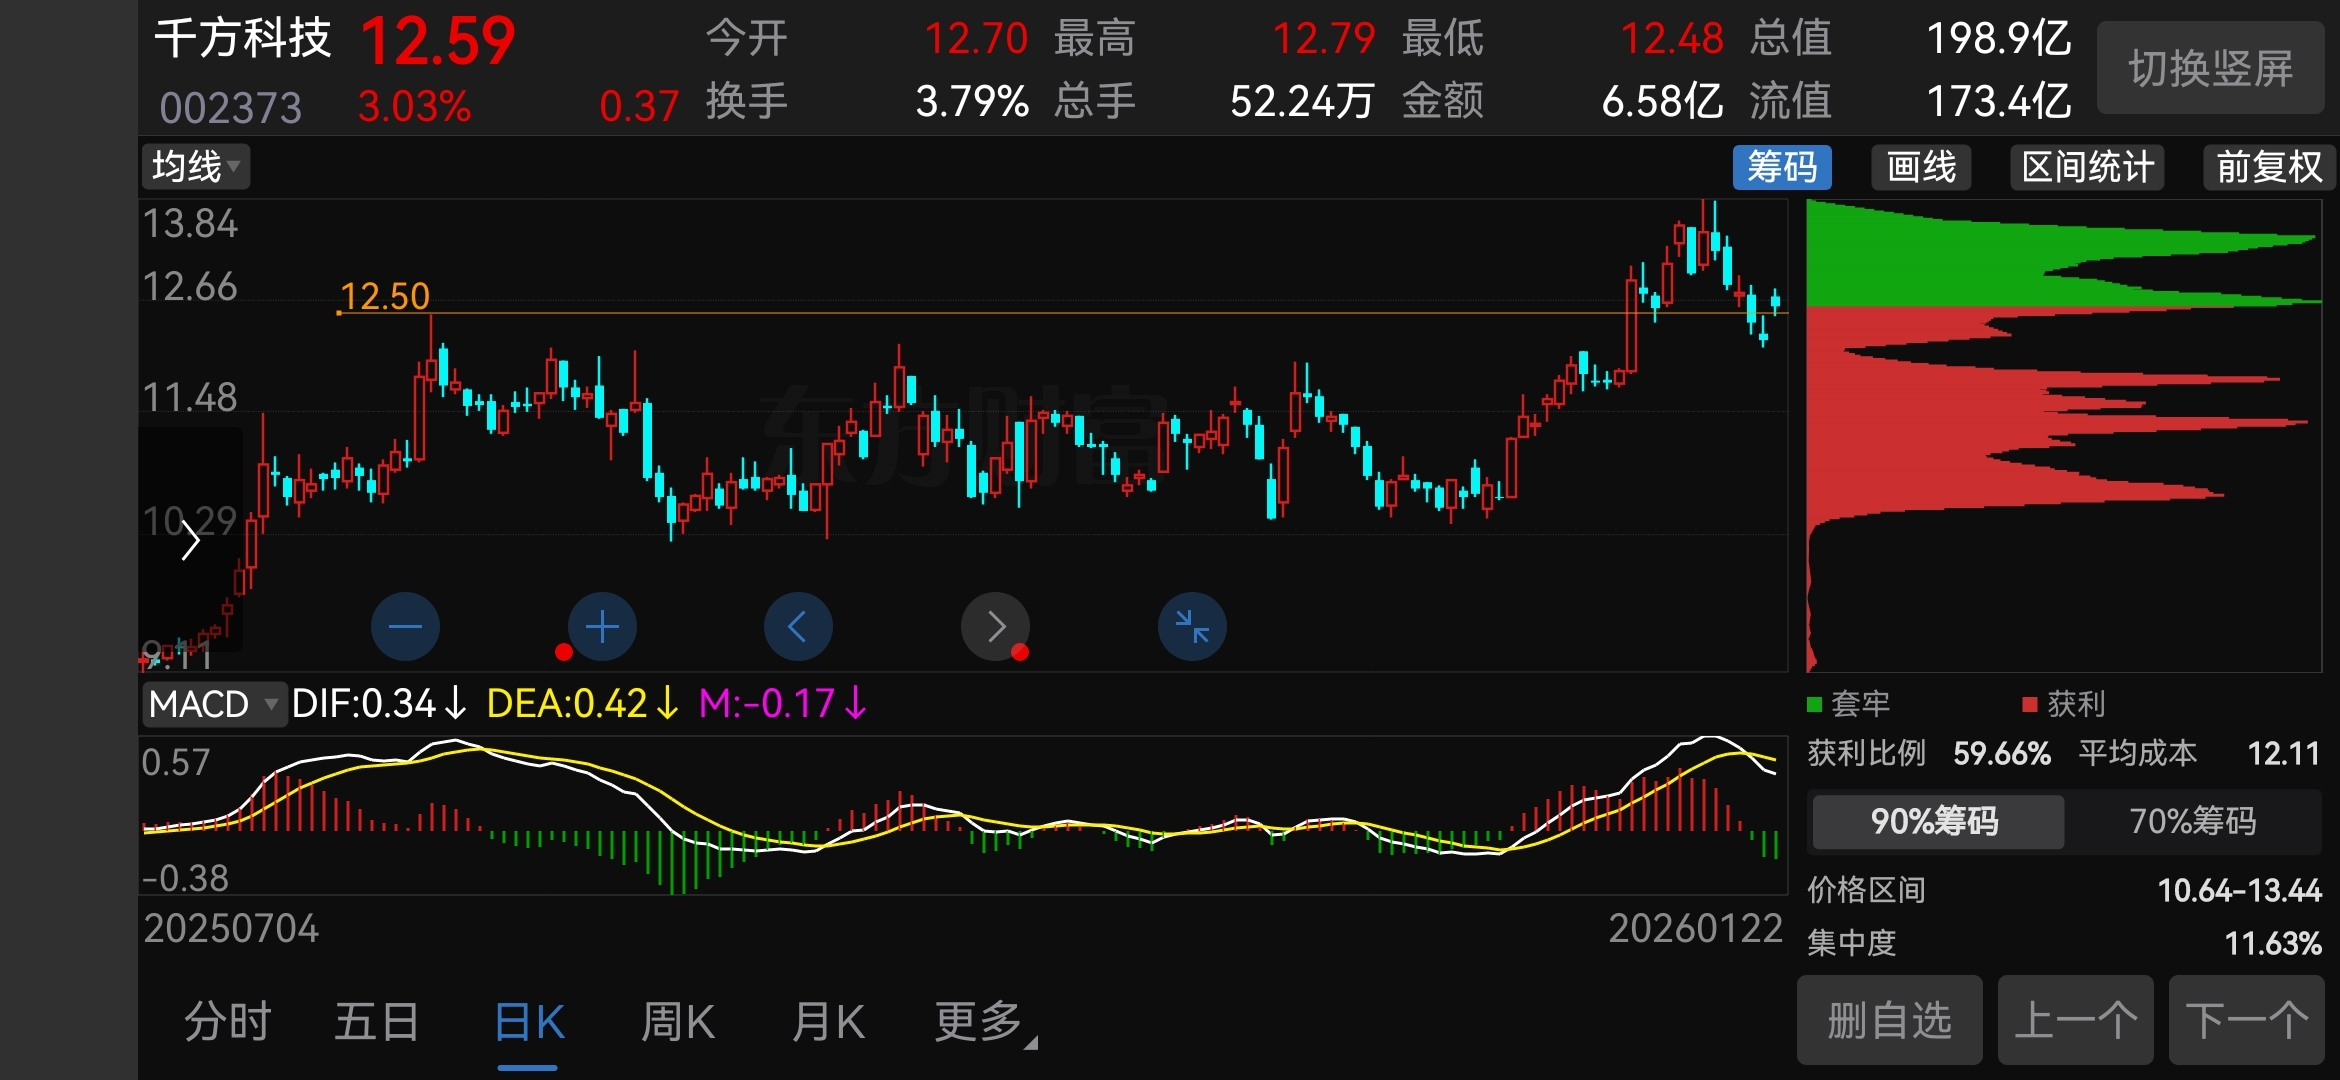Image resolution: width=2340 pixels, height=1080 pixels.
Task: Switch to the 分时 tab
Action: (x=228, y=1022)
